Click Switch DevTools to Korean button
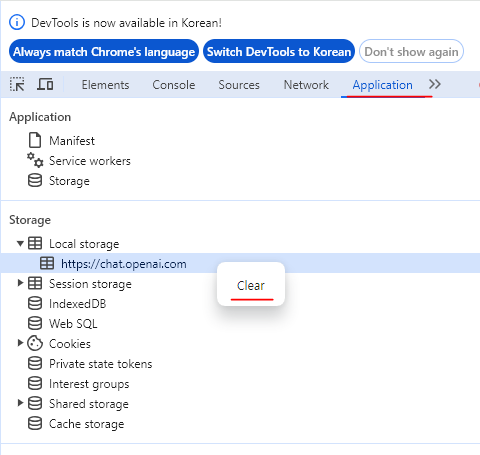This screenshot has width=480, height=455. (279, 51)
